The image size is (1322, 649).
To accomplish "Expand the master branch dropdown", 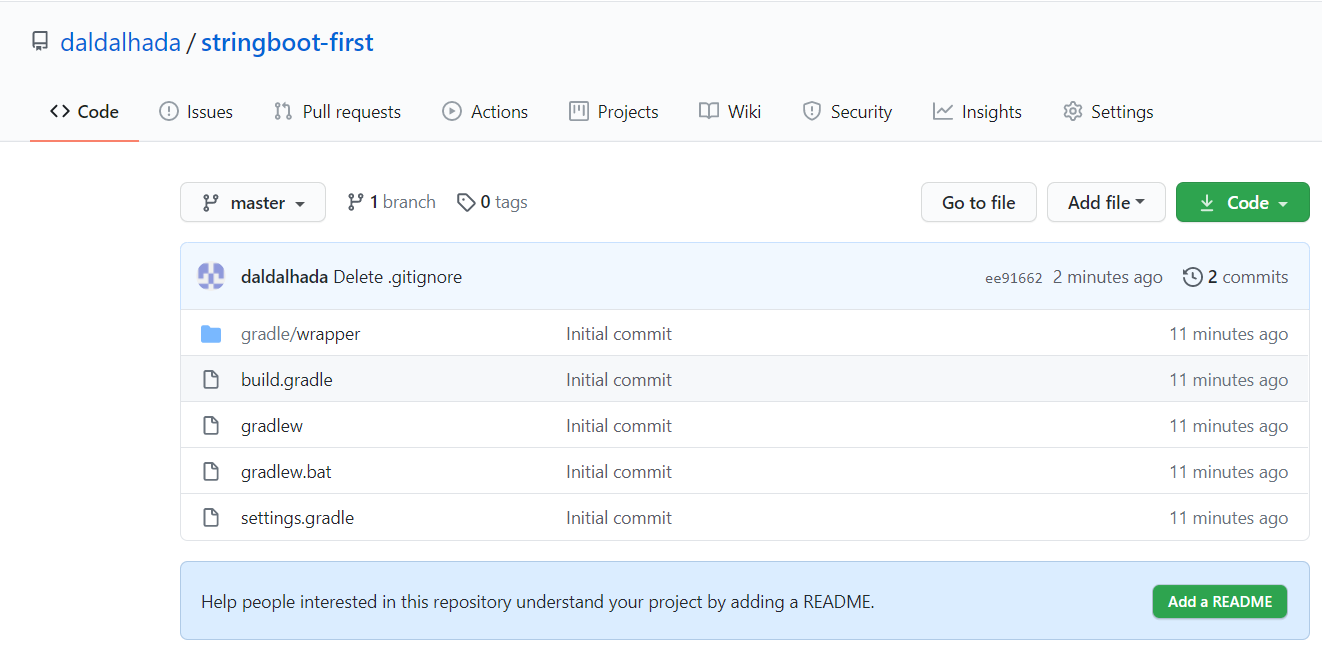I will [x=253, y=202].
